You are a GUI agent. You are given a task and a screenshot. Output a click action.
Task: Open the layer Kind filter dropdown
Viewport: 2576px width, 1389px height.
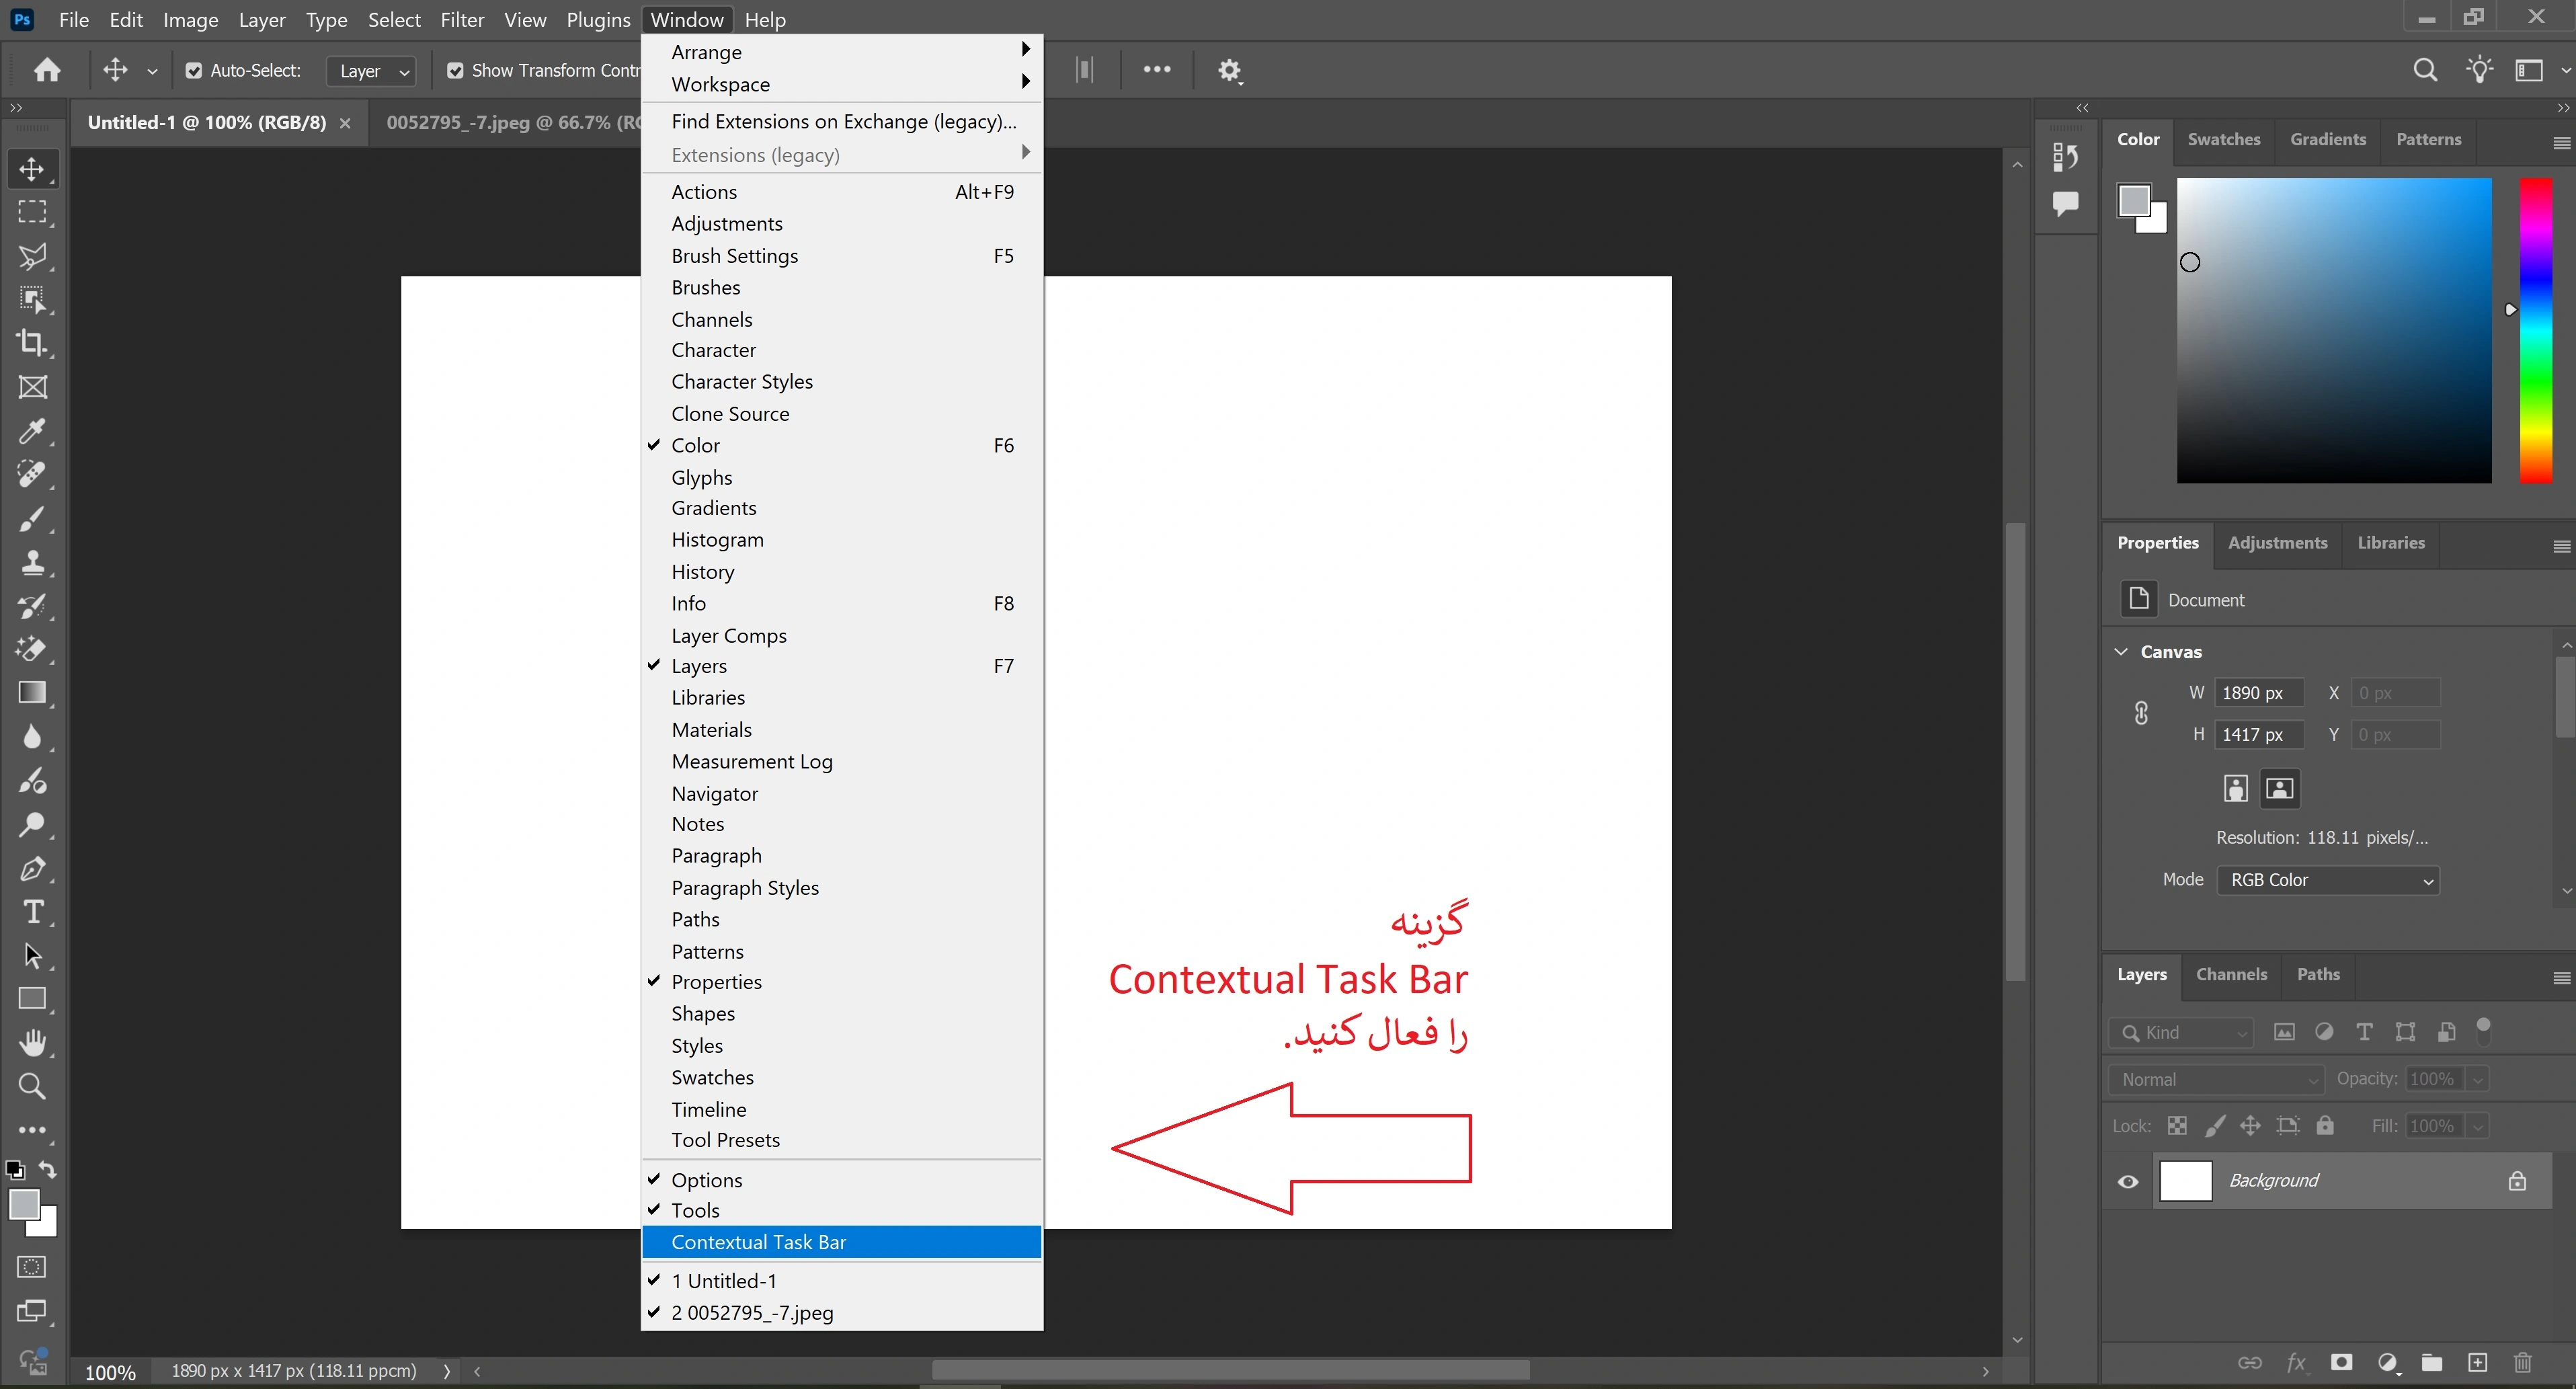[2182, 1032]
